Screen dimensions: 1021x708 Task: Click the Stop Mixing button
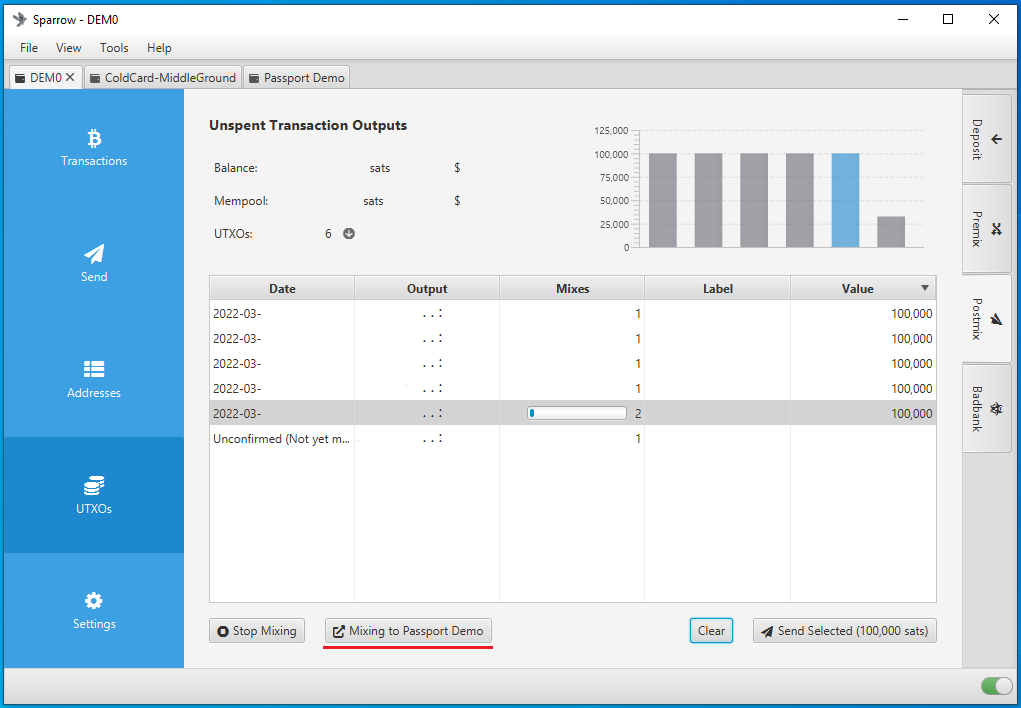(257, 630)
